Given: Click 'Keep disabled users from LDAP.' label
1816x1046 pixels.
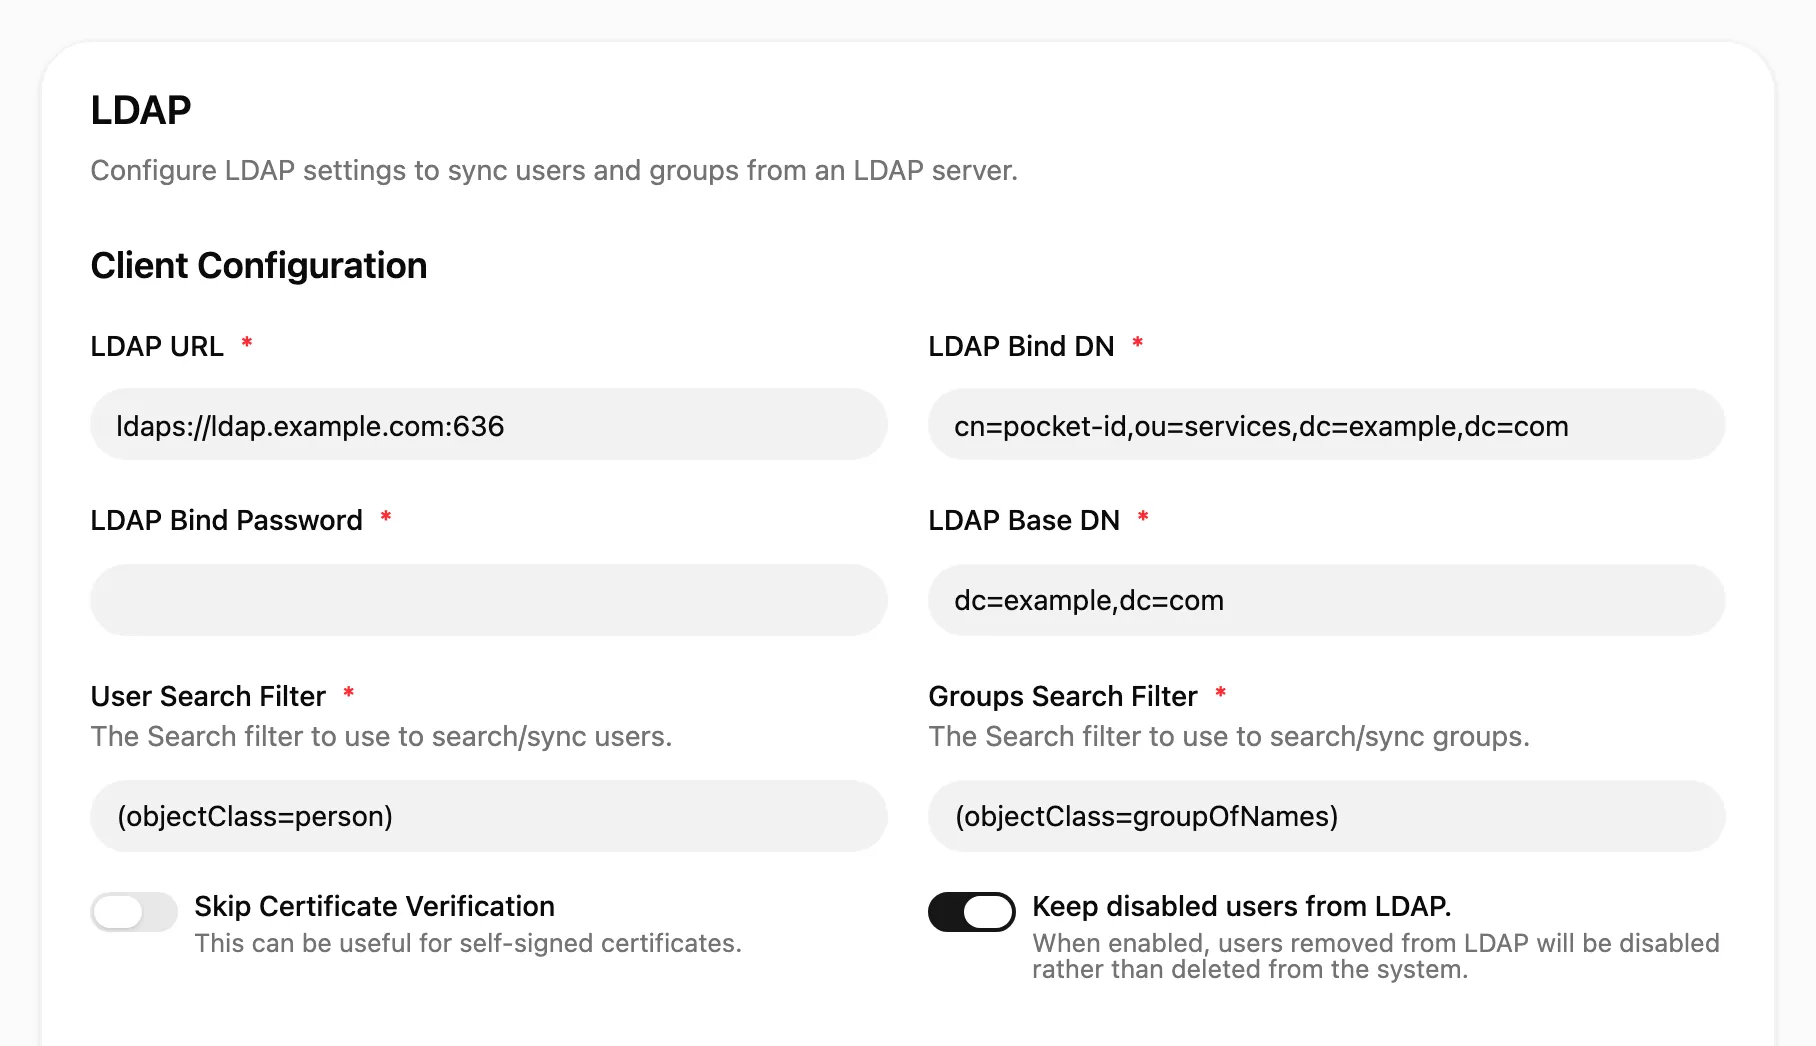Looking at the screenshot, I should point(1242,906).
